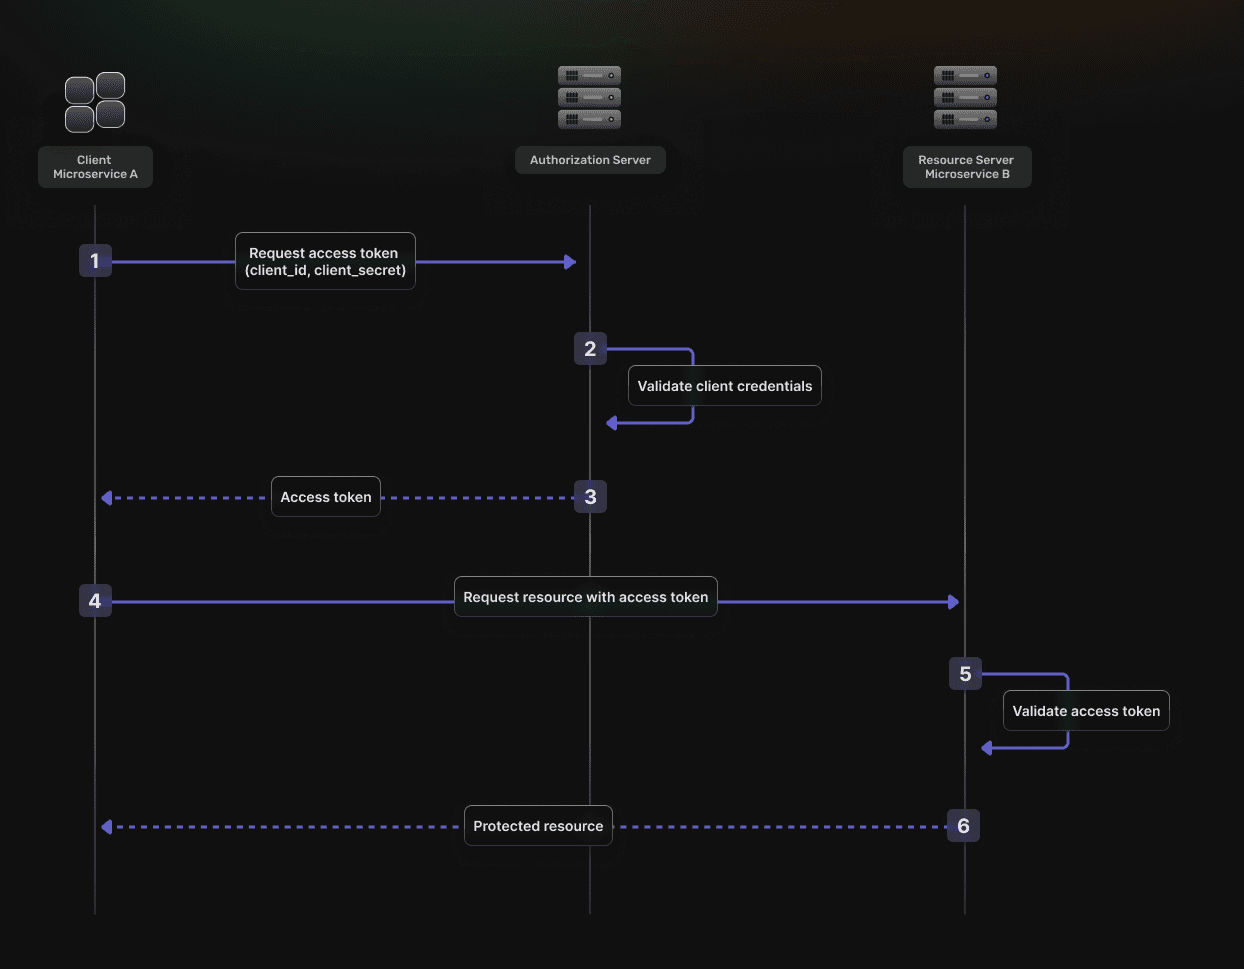
Task: Select the 'Validate access token' self-loop label
Action: coord(1086,710)
